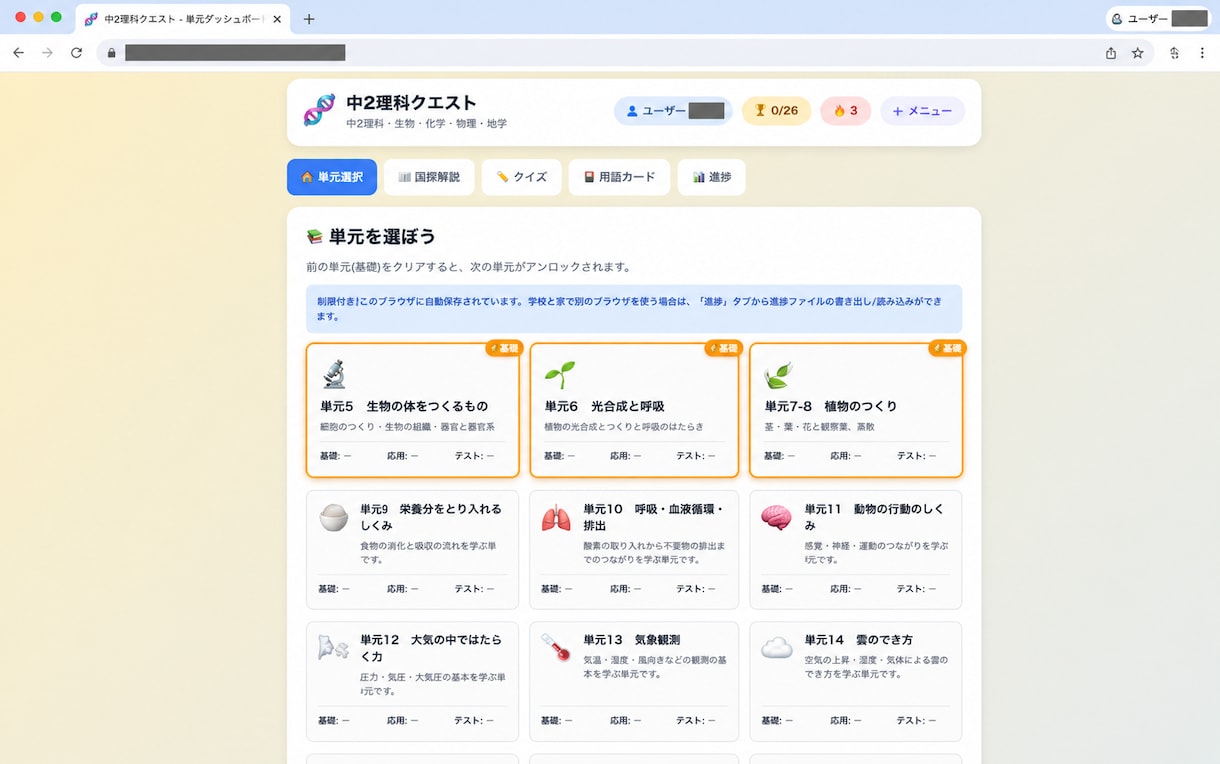The image size is (1220, 764).
Task: Open the ユーザー account pill in header
Action: click(673, 111)
